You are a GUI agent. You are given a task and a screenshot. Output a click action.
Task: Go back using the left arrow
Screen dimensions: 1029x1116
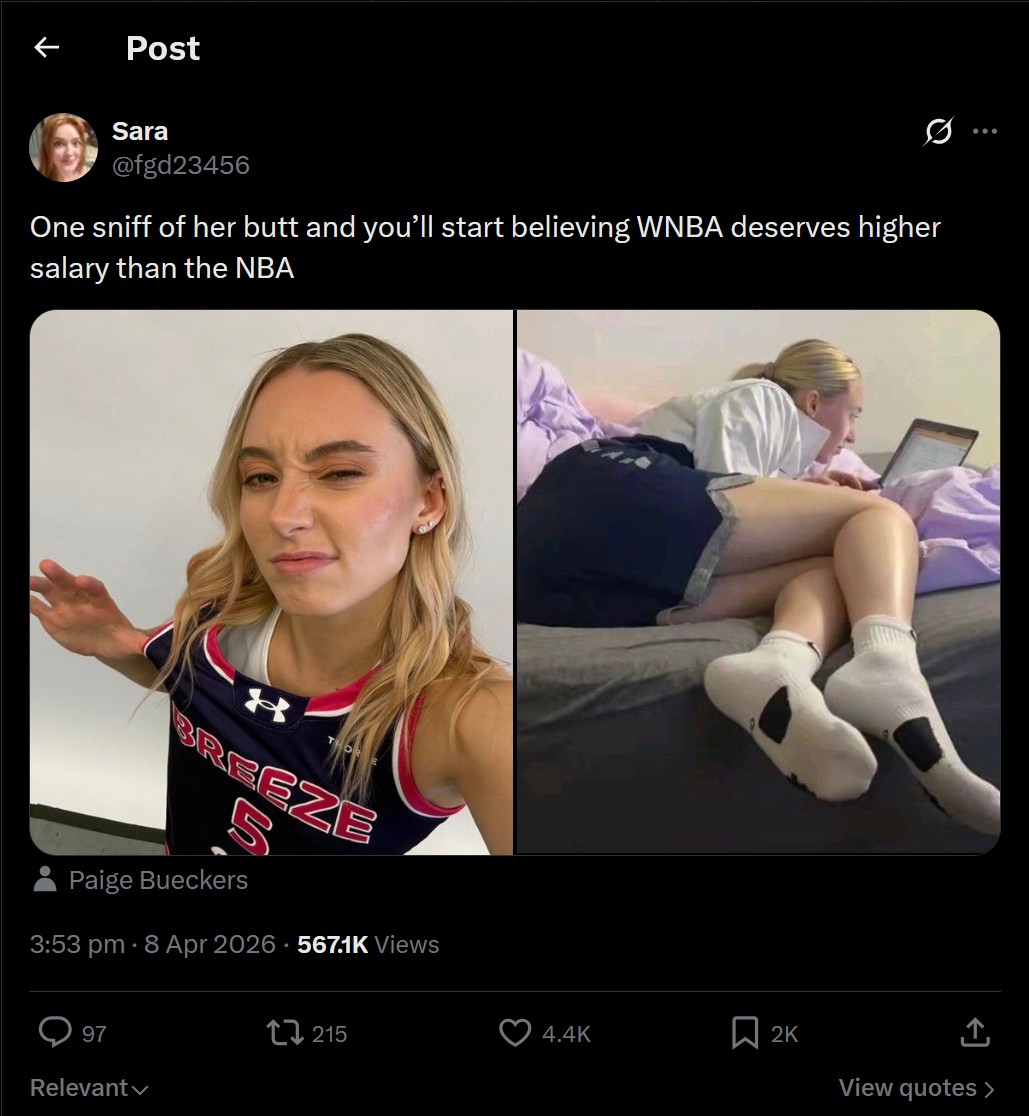coord(47,48)
